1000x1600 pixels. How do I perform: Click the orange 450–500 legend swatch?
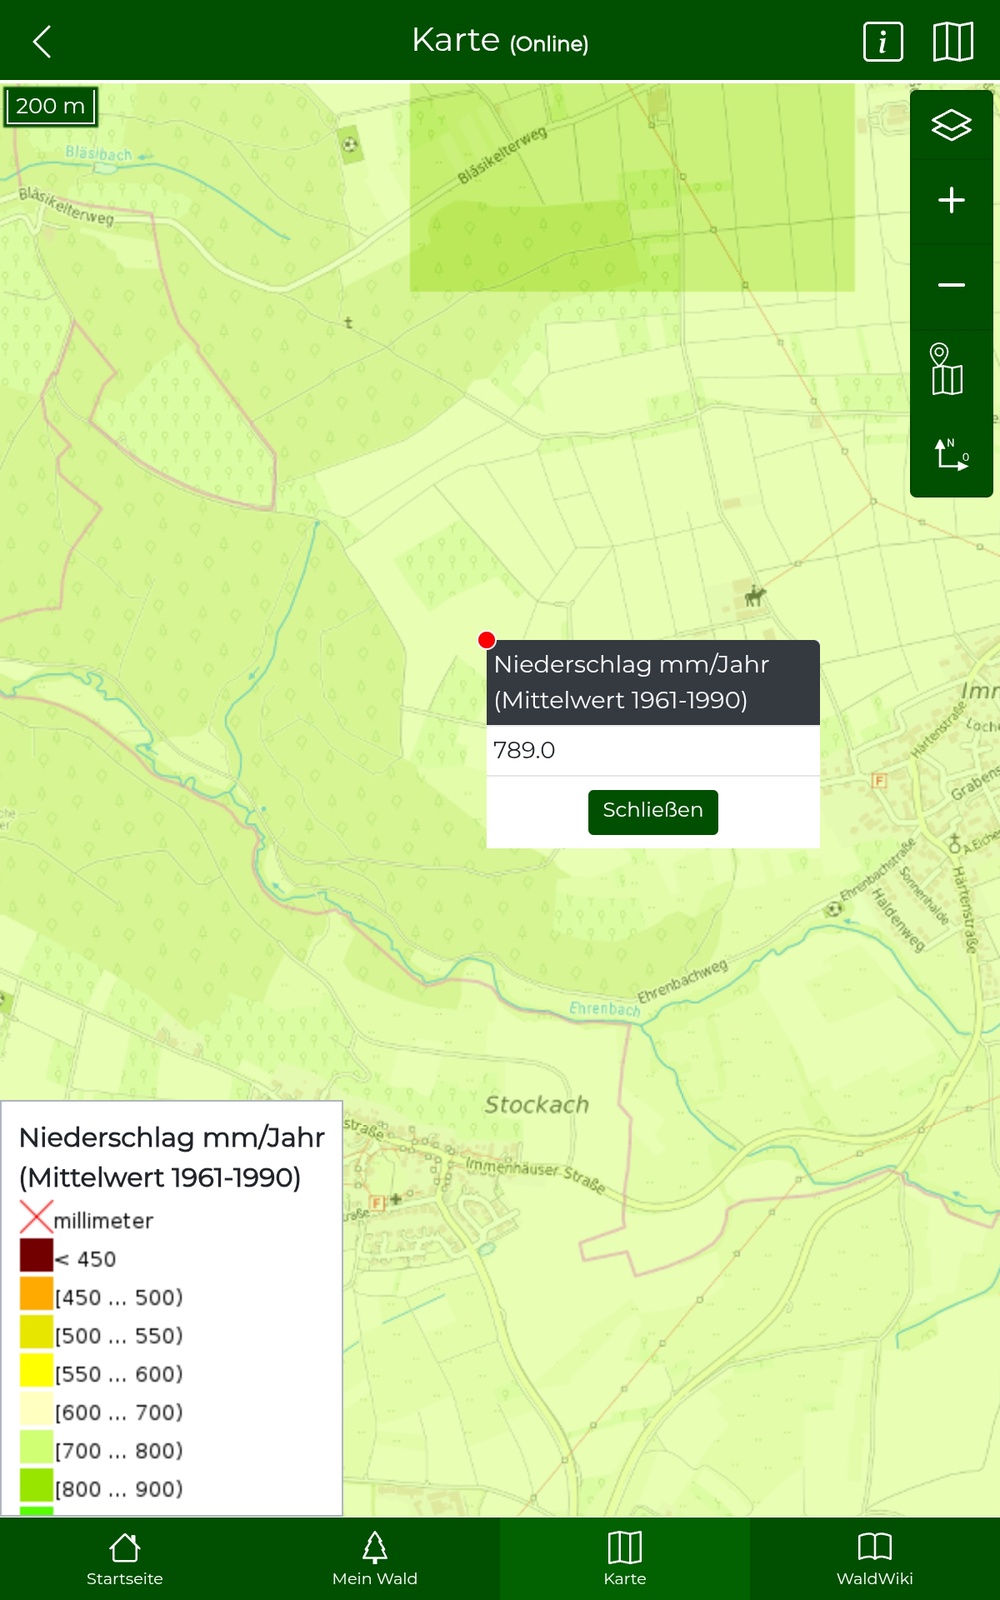pyautogui.click(x=36, y=1294)
